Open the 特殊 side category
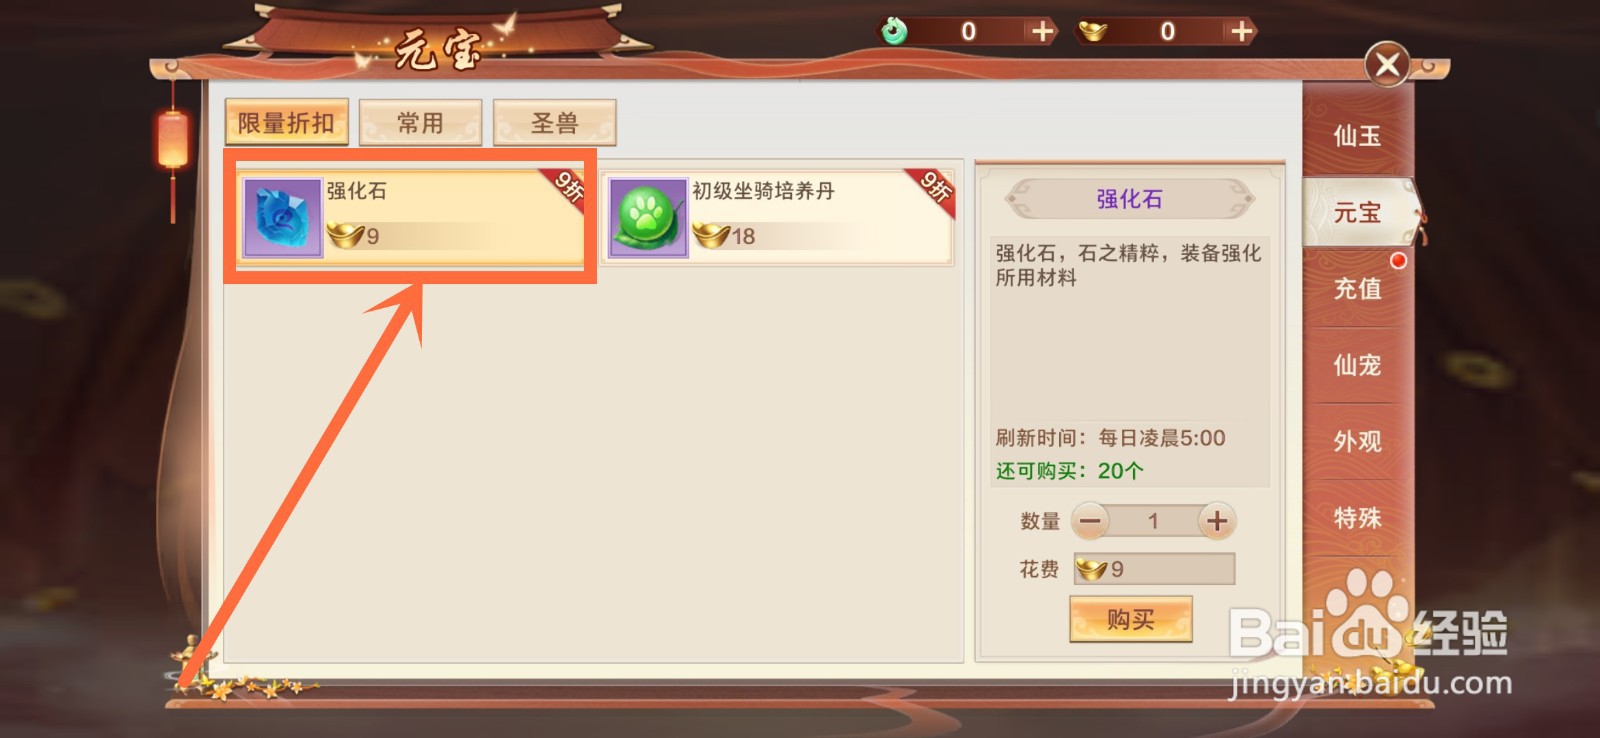 pyautogui.click(x=1357, y=518)
